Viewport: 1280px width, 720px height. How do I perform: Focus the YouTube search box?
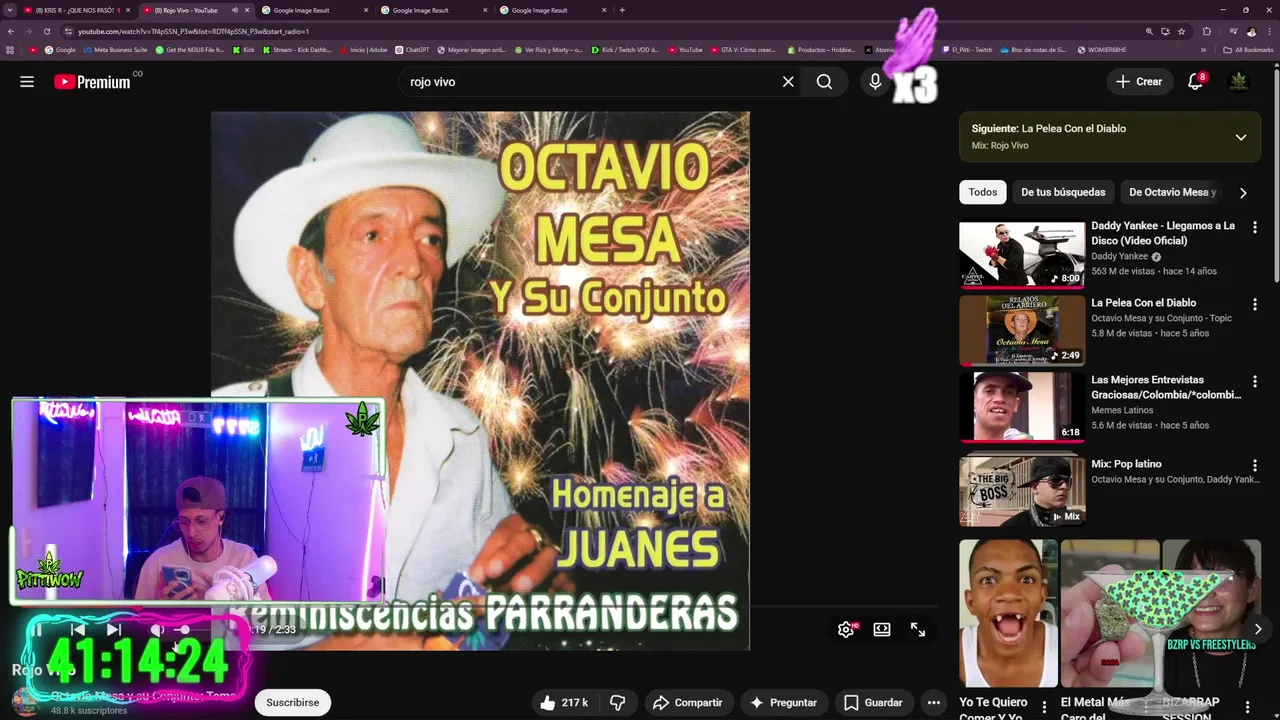pyautogui.click(x=590, y=82)
